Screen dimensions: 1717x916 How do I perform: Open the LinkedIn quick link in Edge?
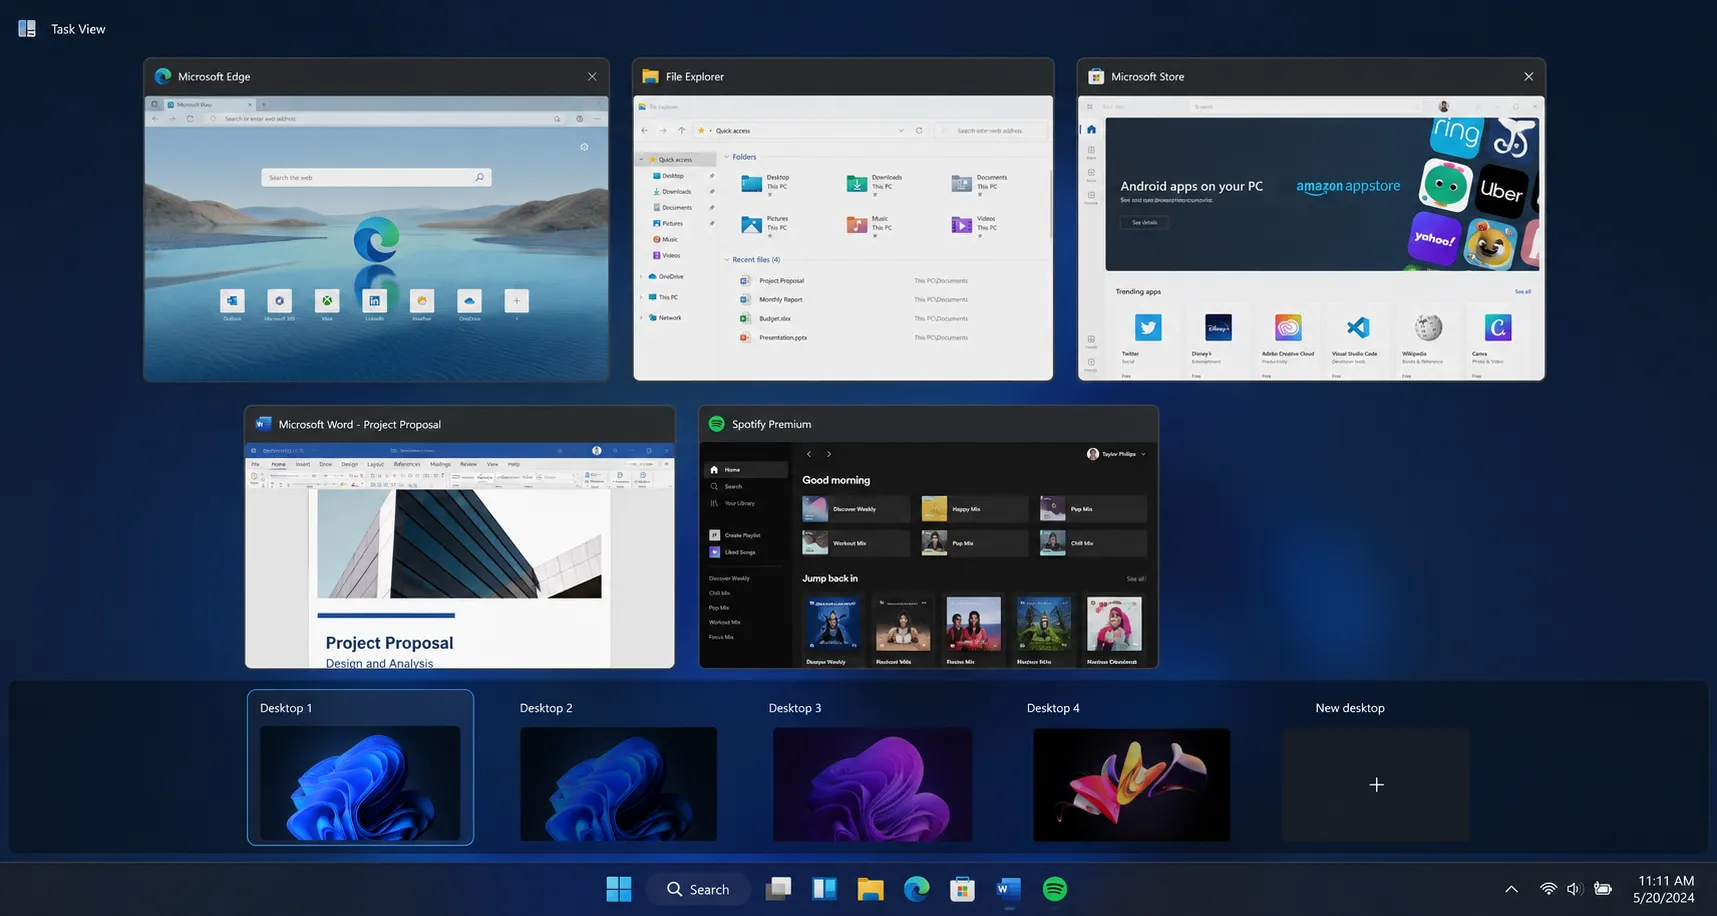coord(374,301)
